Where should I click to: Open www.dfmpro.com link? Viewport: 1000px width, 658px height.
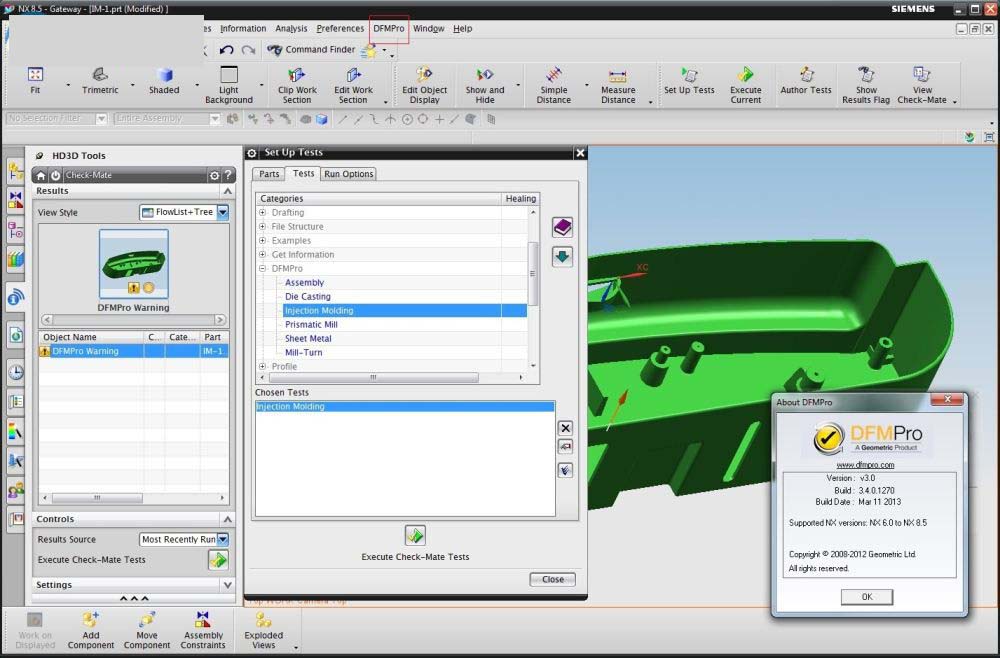click(865, 465)
